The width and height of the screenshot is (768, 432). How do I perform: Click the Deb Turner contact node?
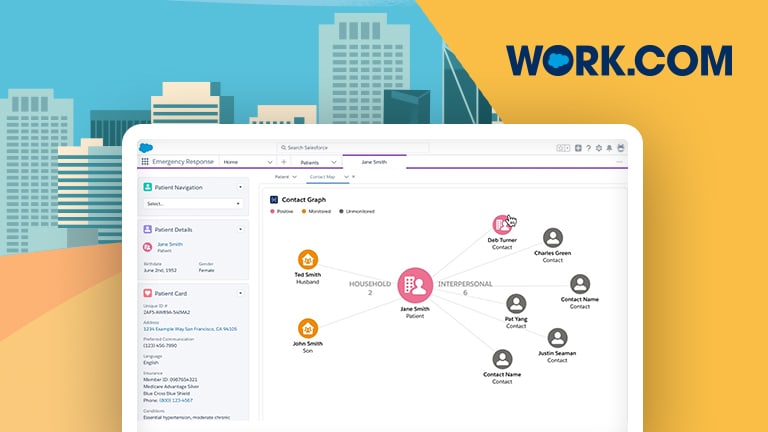click(x=502, y=226)
